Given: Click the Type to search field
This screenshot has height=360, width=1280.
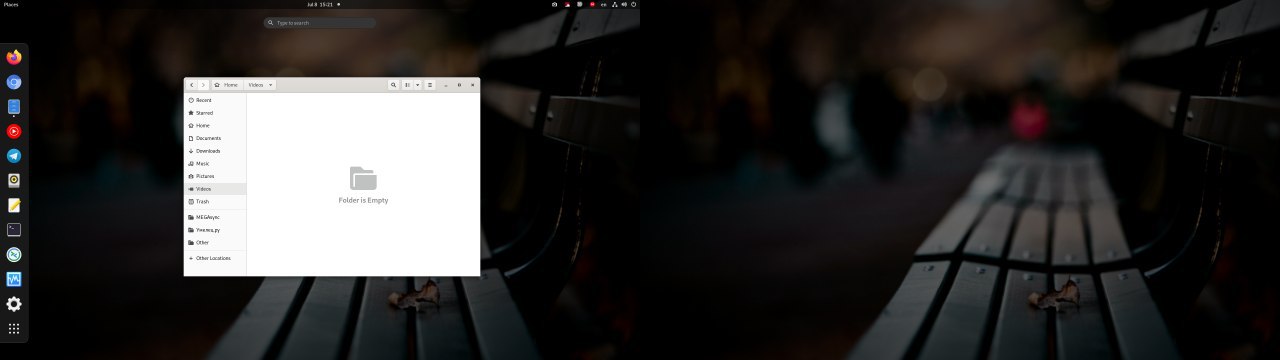Looking at the screenshot, I should tap(320, 22).
